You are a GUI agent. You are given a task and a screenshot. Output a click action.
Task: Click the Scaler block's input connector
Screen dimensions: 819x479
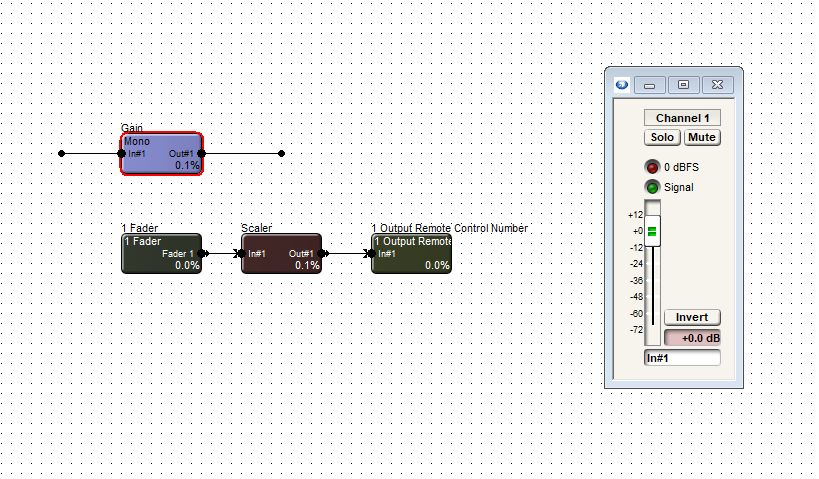pos(241,254)
